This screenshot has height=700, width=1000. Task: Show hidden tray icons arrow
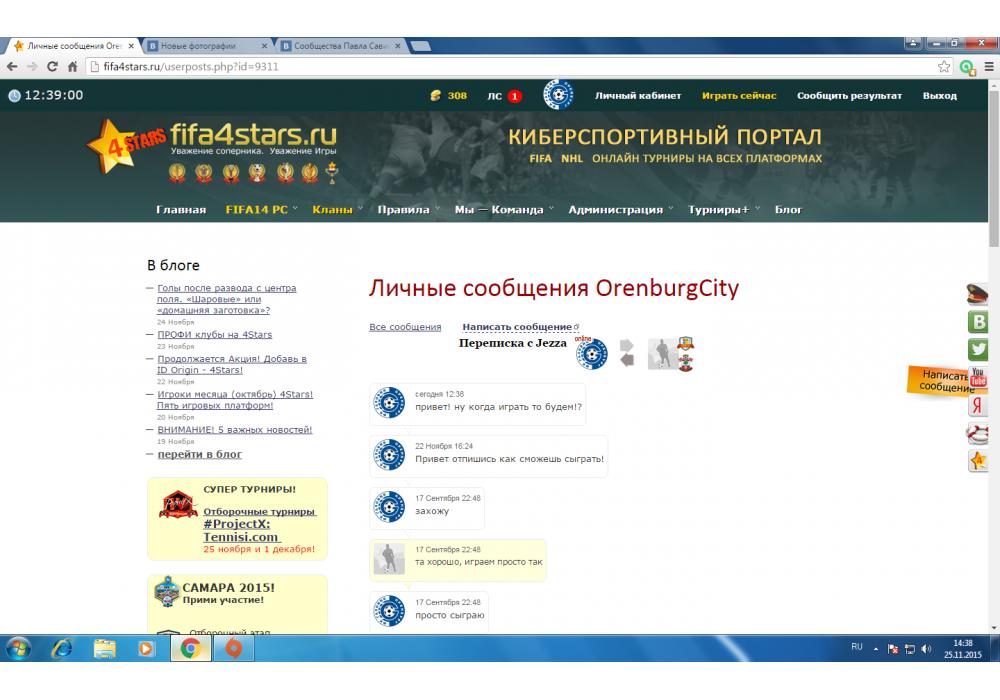876,649
